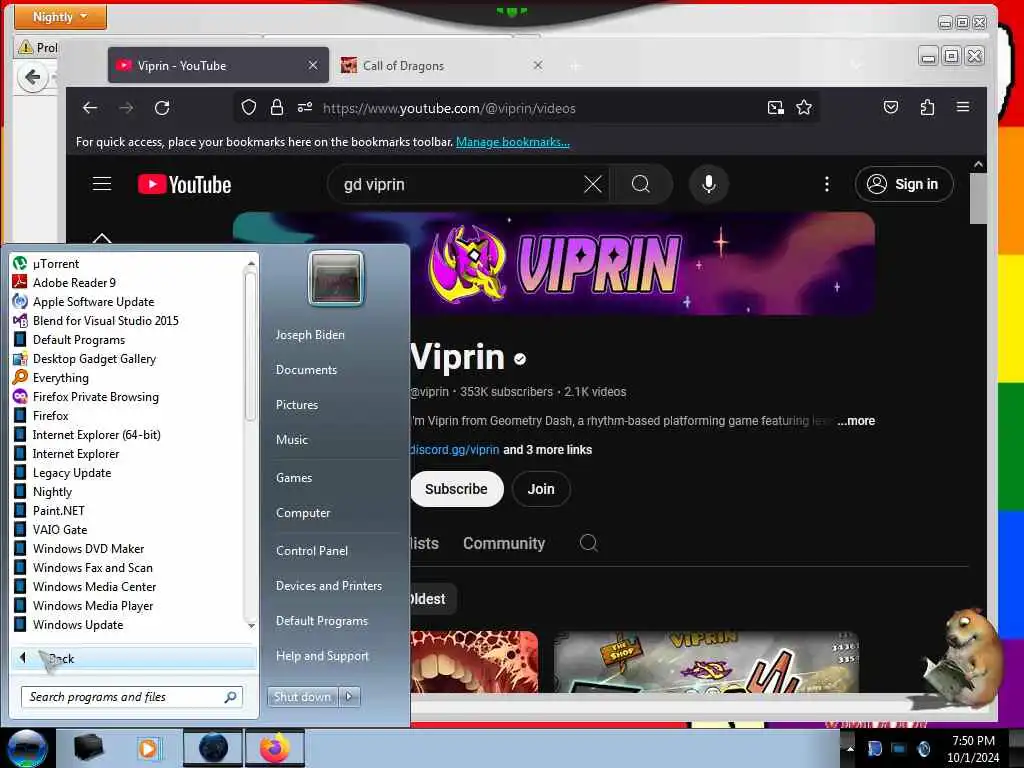This screenshot has width=1024, height=768.
Task: Click the YouTube search magnifier button
Action: tap(641, 184)
